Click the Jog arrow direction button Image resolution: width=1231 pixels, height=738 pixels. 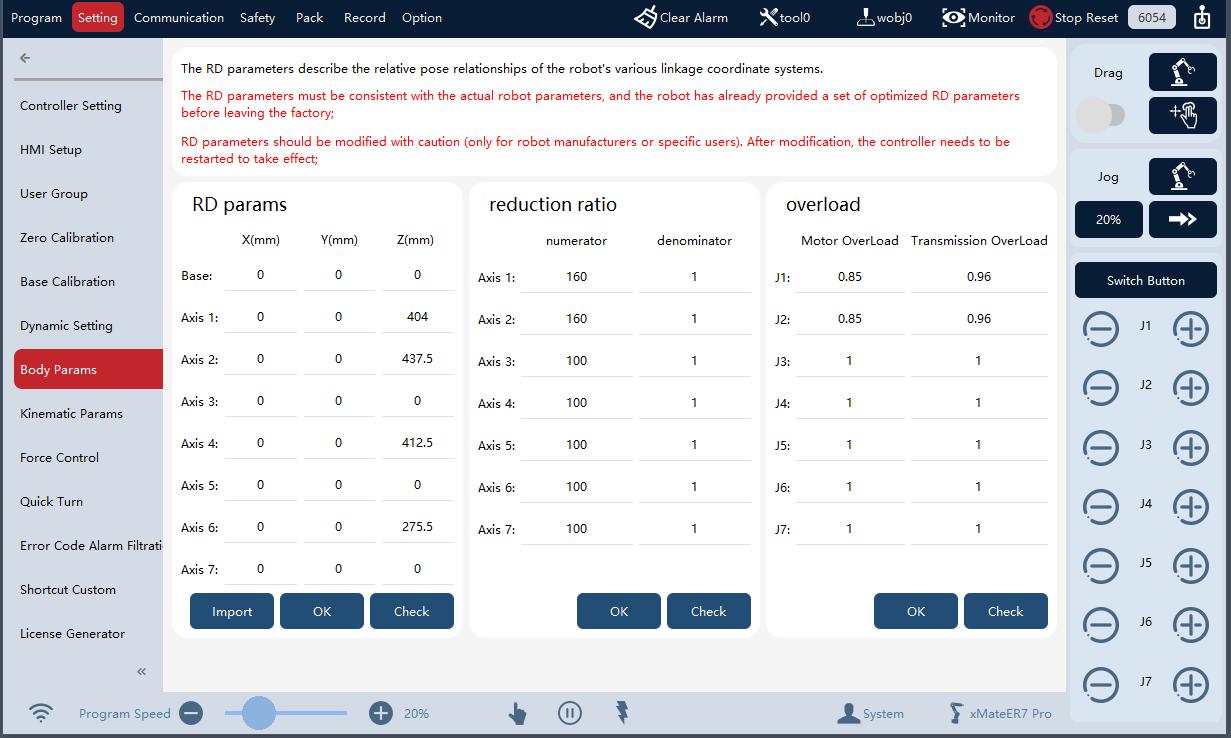point(1182,219)
